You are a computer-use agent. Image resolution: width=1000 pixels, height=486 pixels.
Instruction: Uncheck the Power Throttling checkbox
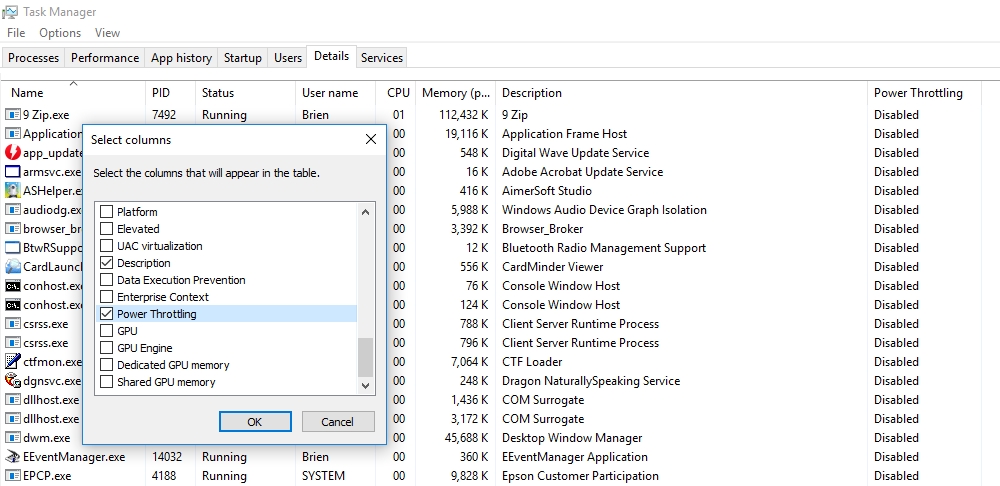click(107, 314)
